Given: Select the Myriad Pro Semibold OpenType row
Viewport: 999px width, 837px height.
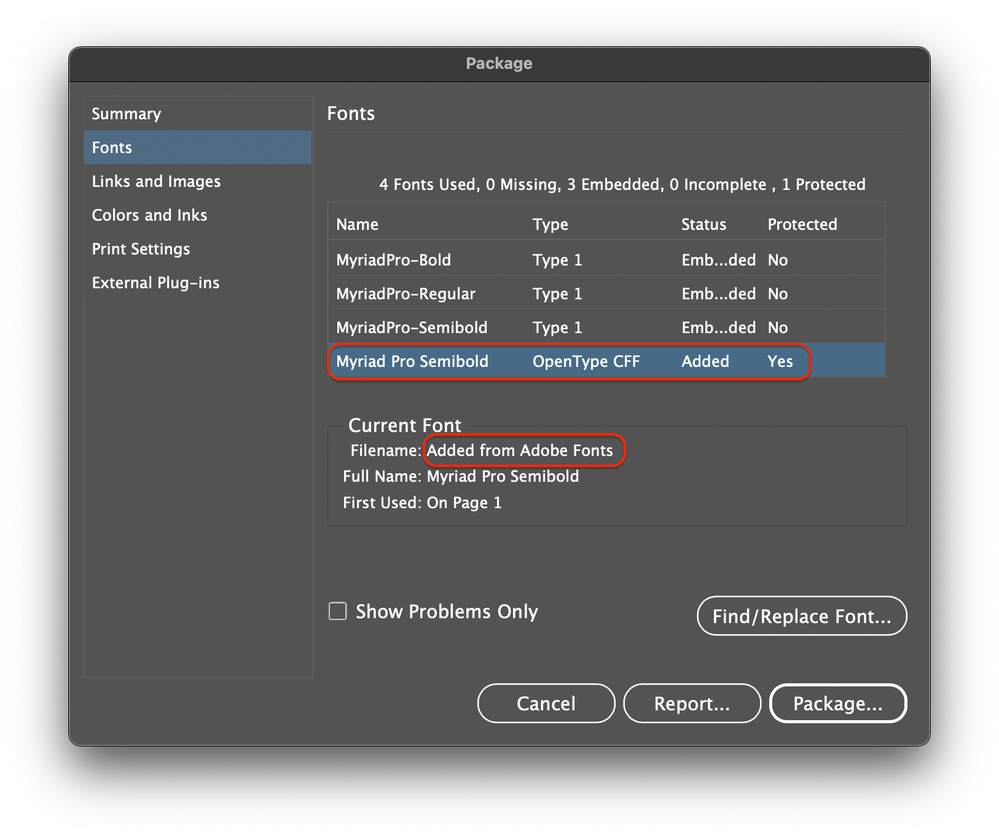Looking at the screenshot, I should coord(607,361).
